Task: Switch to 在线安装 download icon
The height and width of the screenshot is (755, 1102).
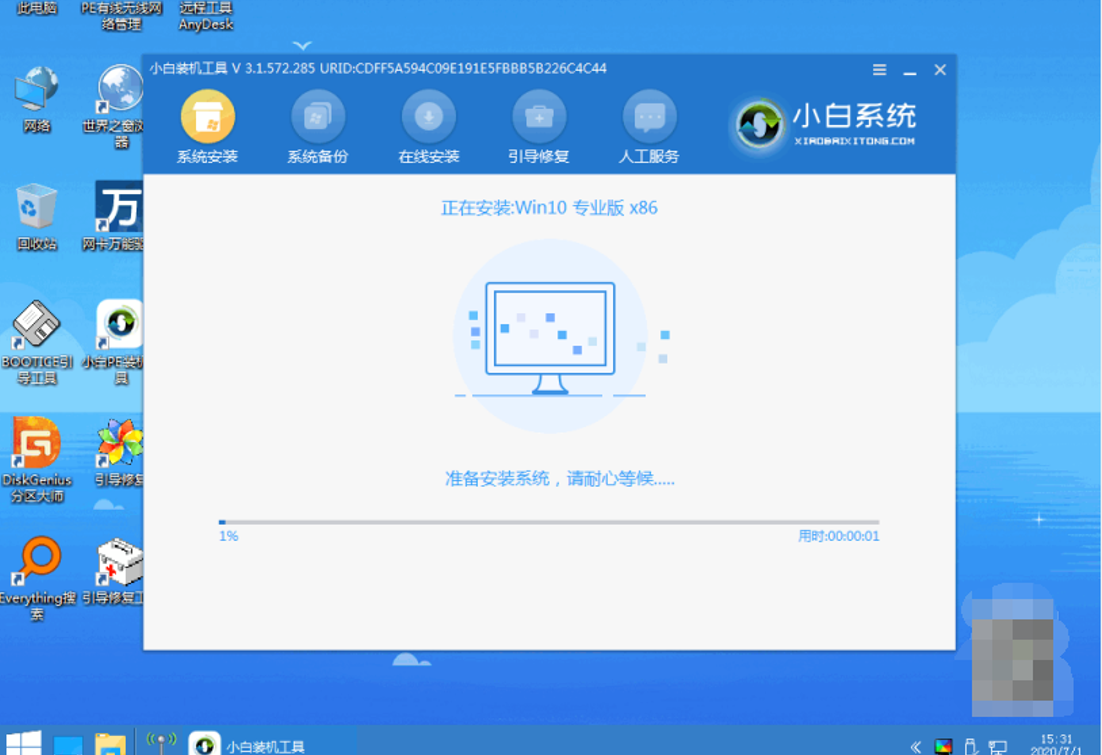Action: point(429,117)
